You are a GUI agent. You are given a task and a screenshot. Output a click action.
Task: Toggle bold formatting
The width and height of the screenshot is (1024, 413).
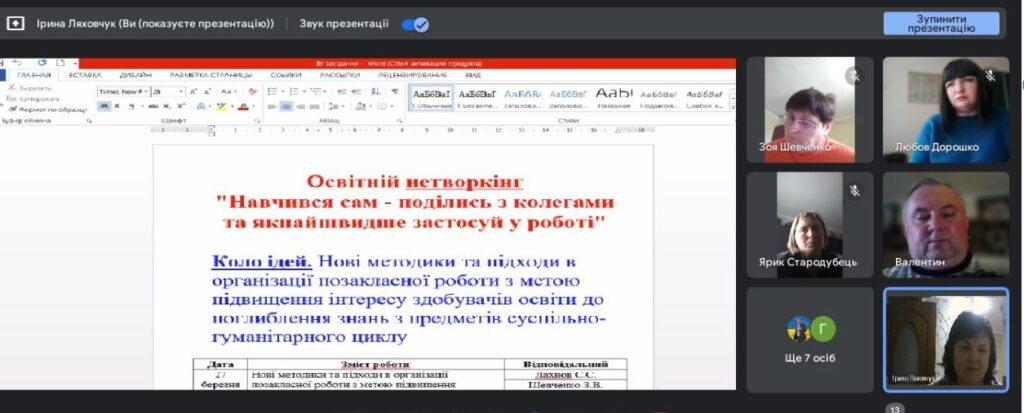click(x=104, y=106)
